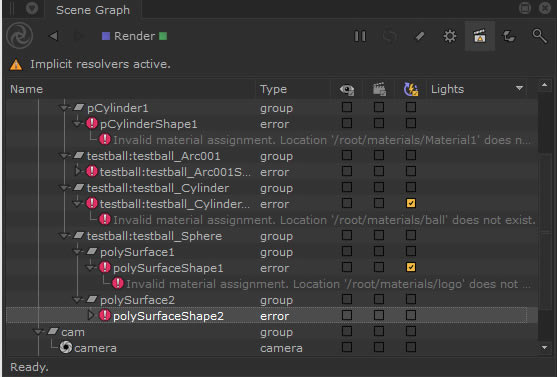The height and width of the screenshot is (377, 557).
Task: Expand testball_Arc001S error row
Action: (x=77, y=171)
